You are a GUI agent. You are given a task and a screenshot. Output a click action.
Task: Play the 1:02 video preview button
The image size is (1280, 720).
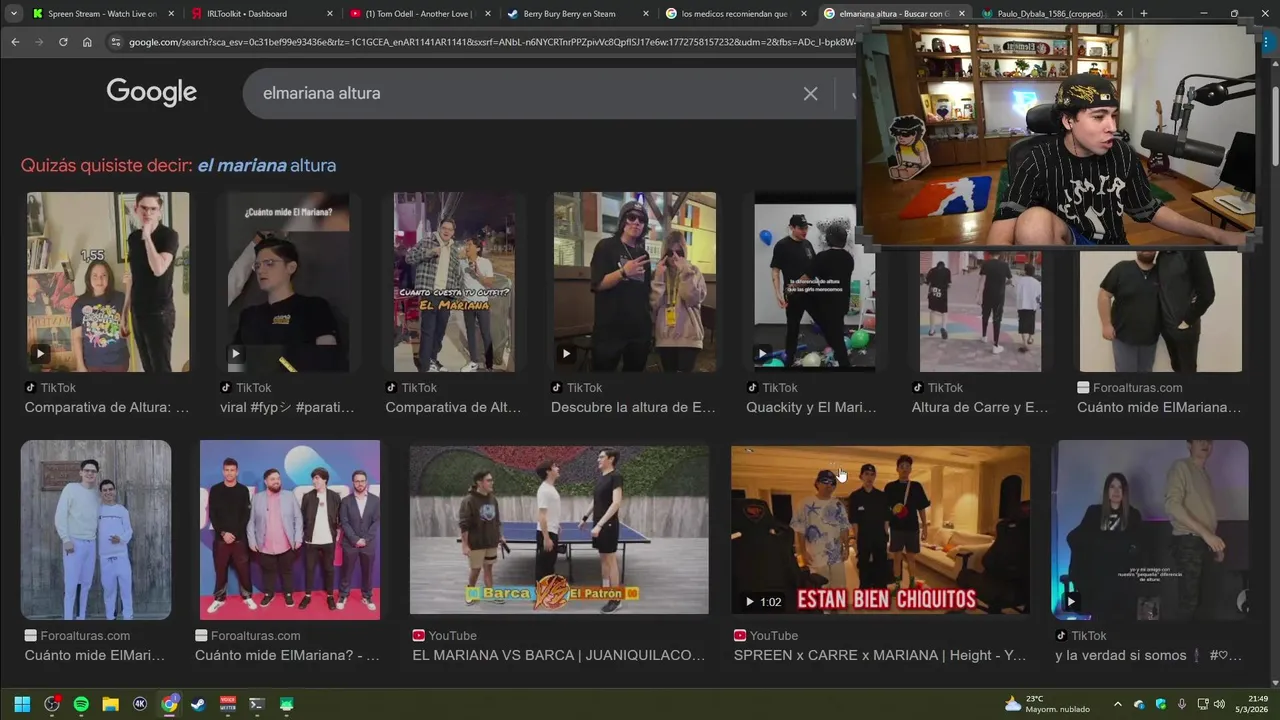coord(749,602)
